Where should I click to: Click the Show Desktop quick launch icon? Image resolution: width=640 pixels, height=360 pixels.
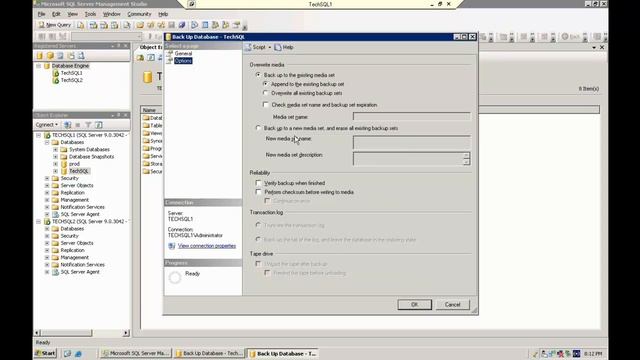(x=67, y=353)
